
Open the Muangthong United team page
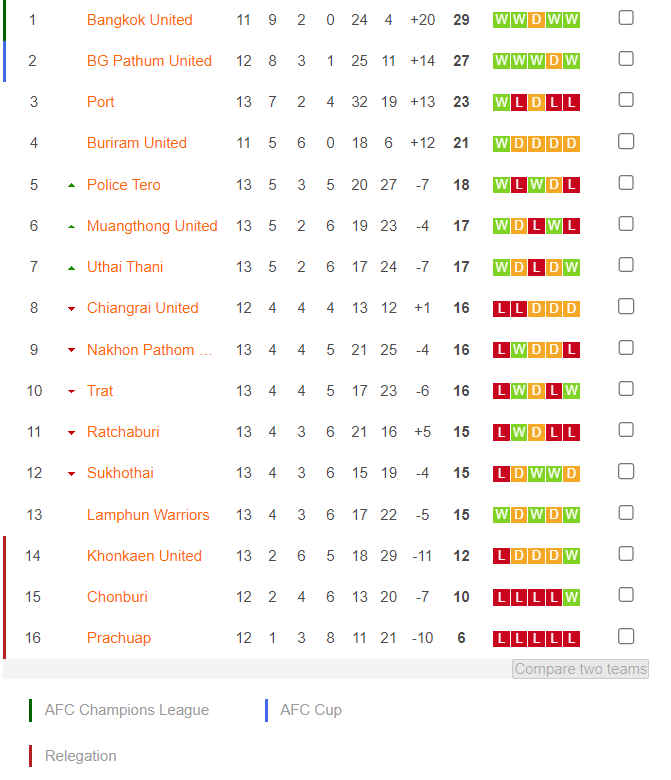(152, 226)
